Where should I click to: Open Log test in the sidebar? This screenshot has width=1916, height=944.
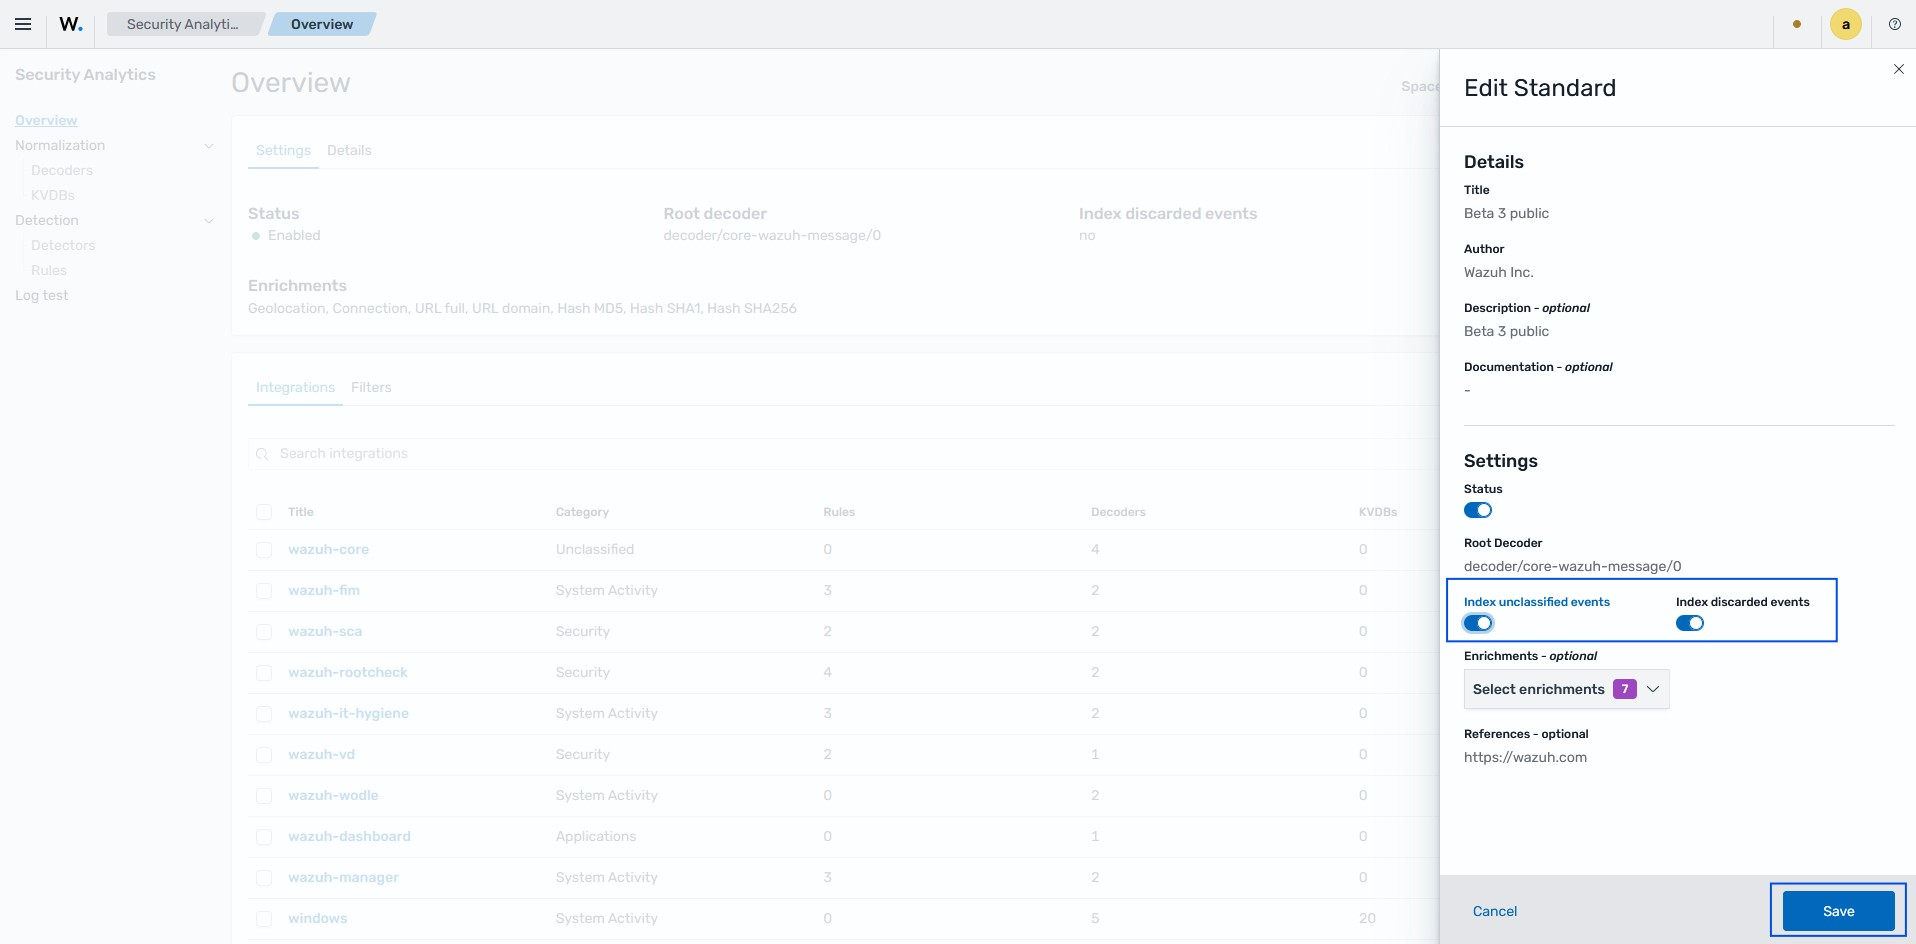tap(42, 295)
